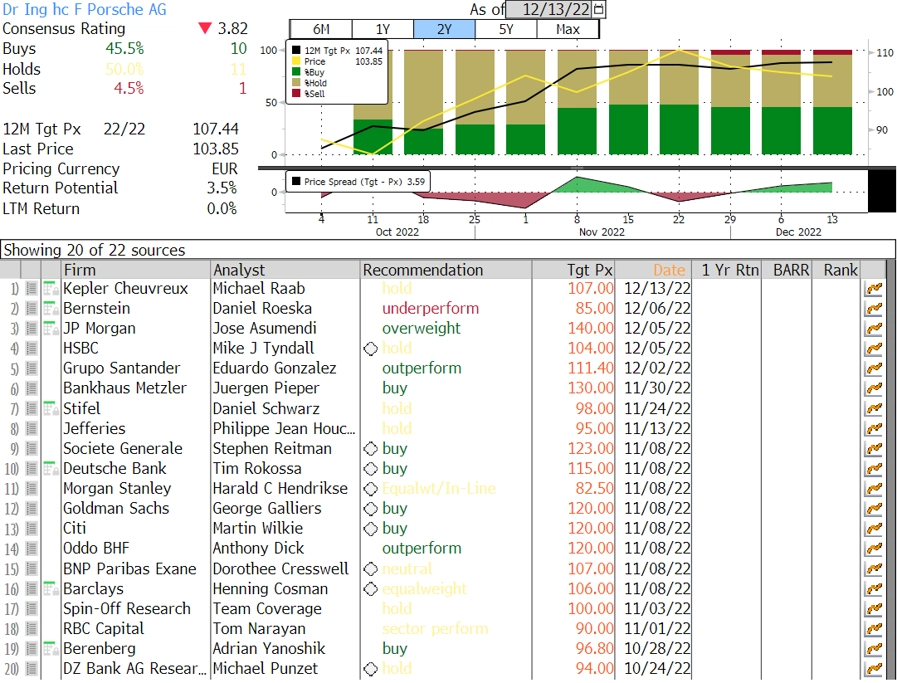
Task: Click the diamond icon beside the Equalwt/In-Line recommendation
Action: point(371,489)
